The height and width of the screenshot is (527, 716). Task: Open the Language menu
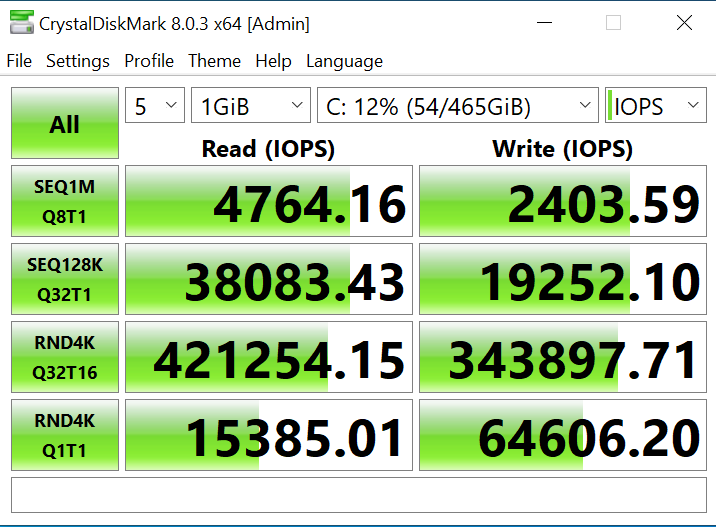tap(344, 61)
